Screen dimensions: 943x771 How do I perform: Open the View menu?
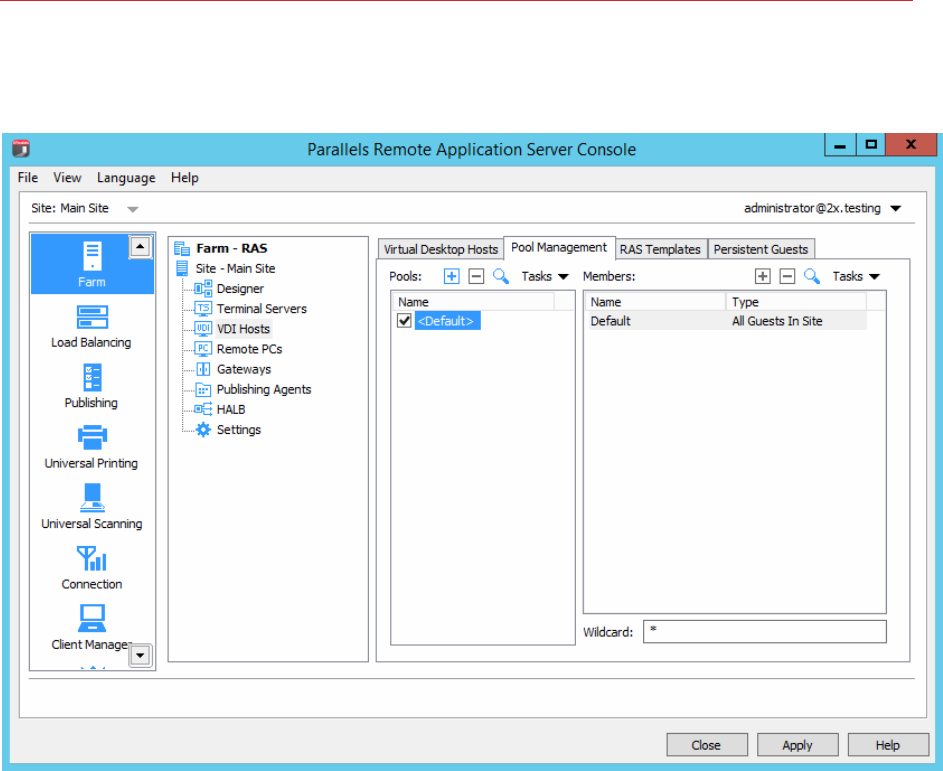(x=67, y=177)
